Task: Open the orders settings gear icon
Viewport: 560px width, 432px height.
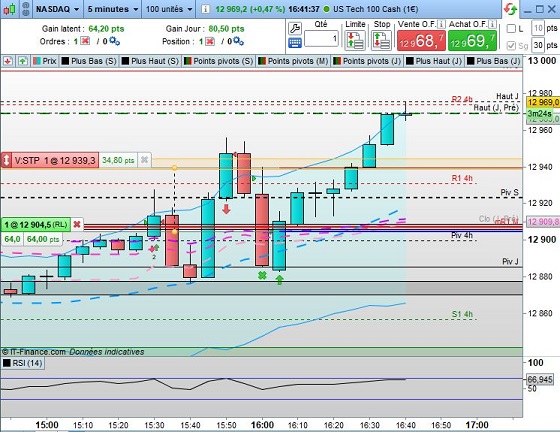Action: (x=114, y=41)
